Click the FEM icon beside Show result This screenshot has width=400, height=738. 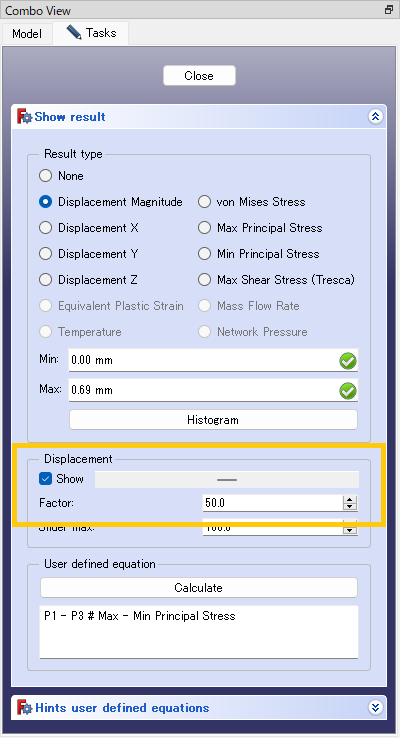(x=24, y=117)
